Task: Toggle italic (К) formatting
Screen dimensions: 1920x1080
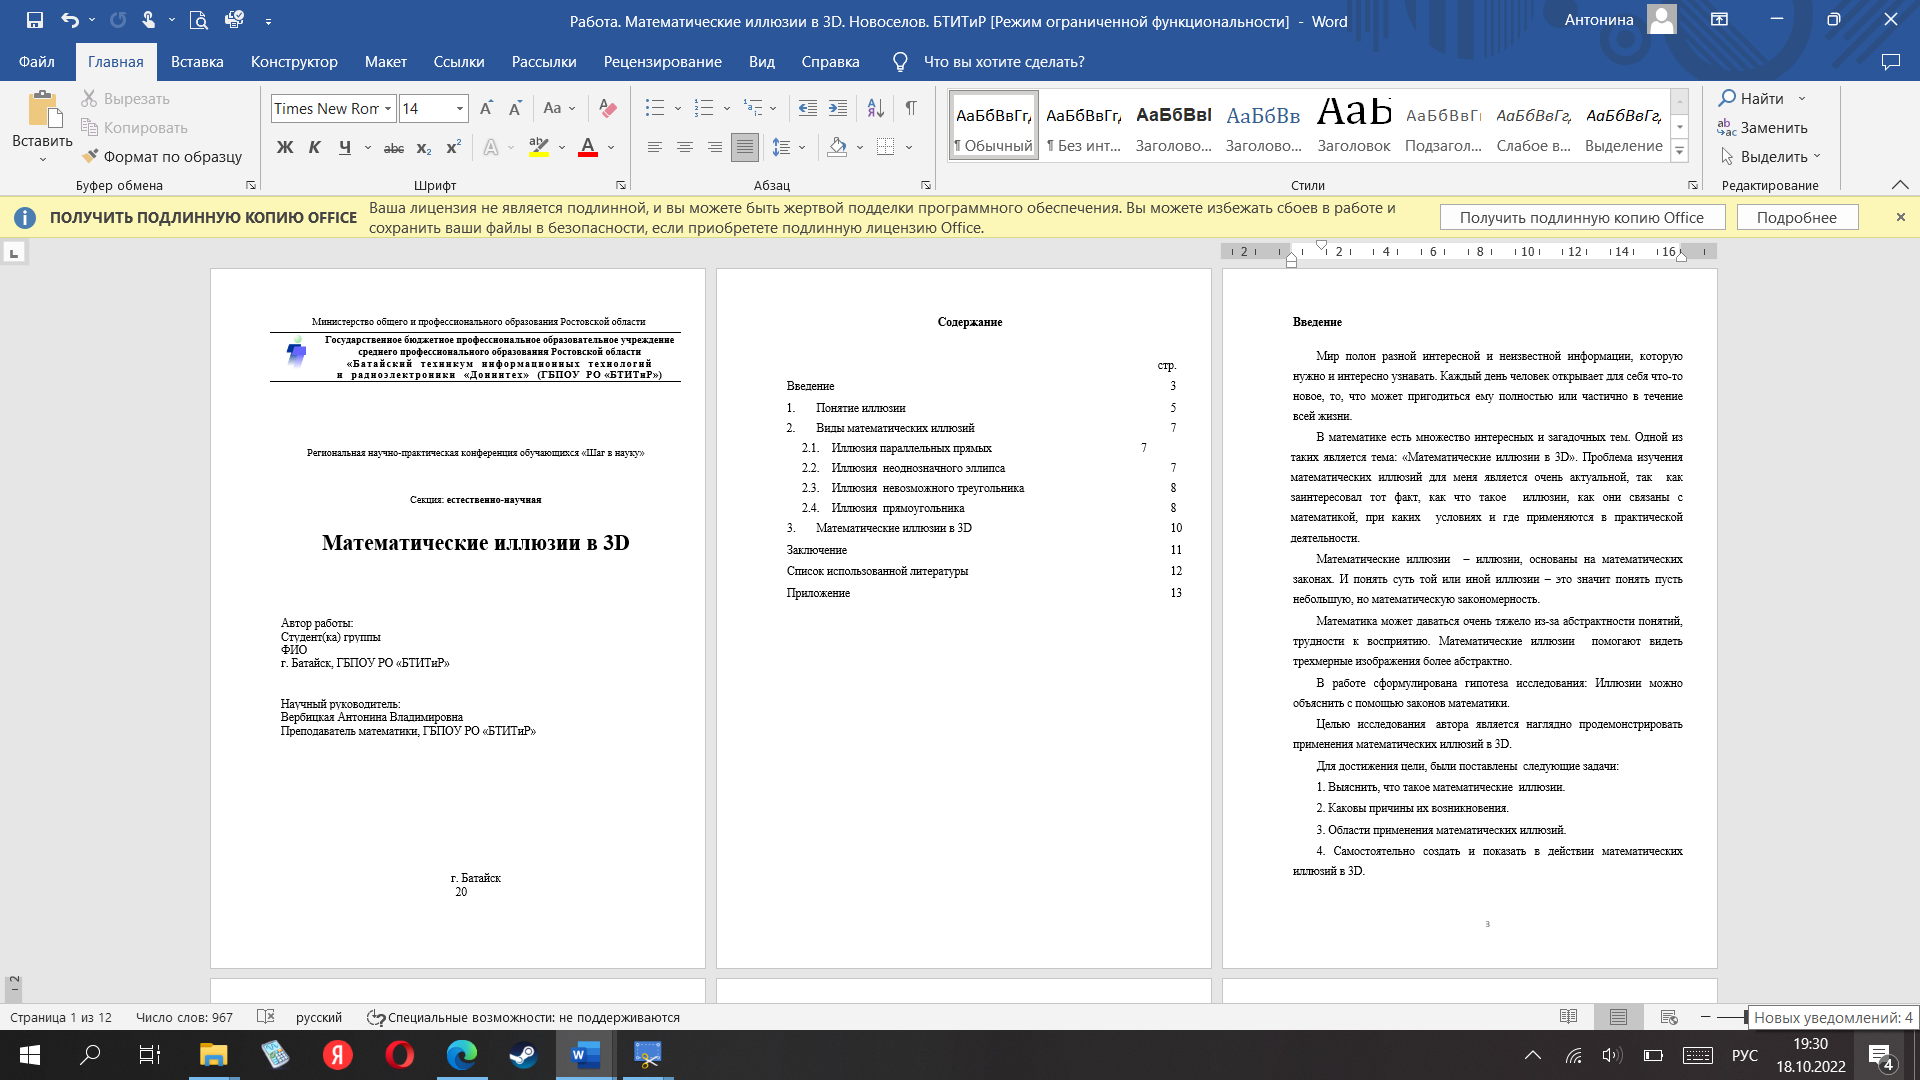Action: 315,148
